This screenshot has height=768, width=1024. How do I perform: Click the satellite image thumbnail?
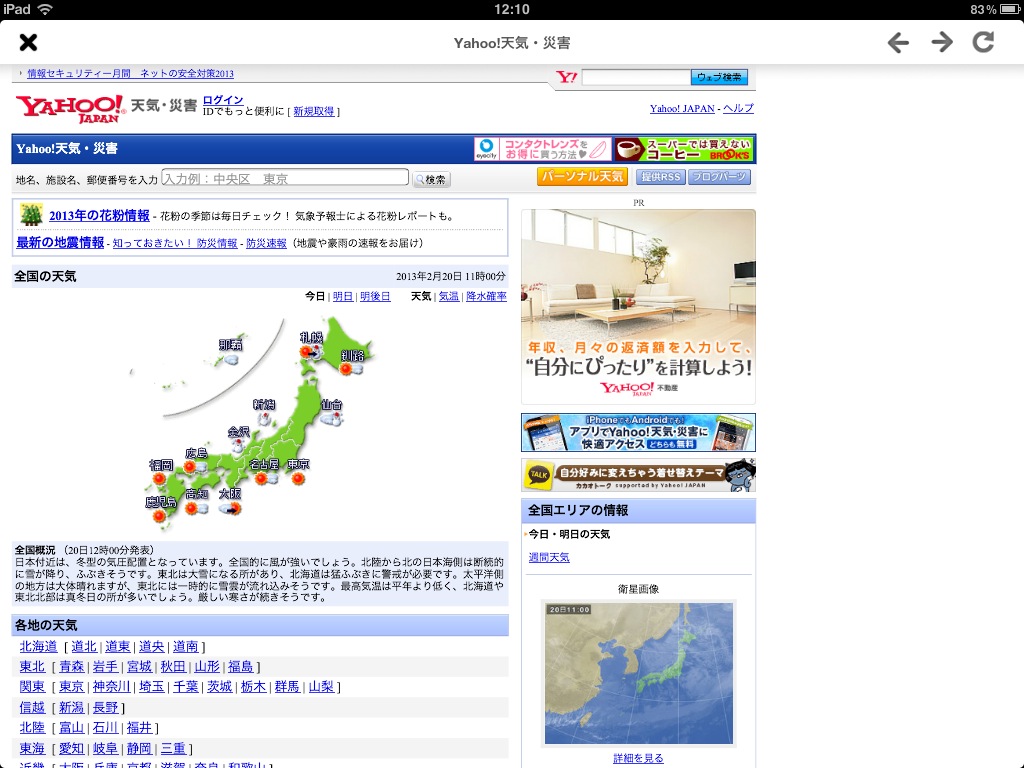coord(639,673)
